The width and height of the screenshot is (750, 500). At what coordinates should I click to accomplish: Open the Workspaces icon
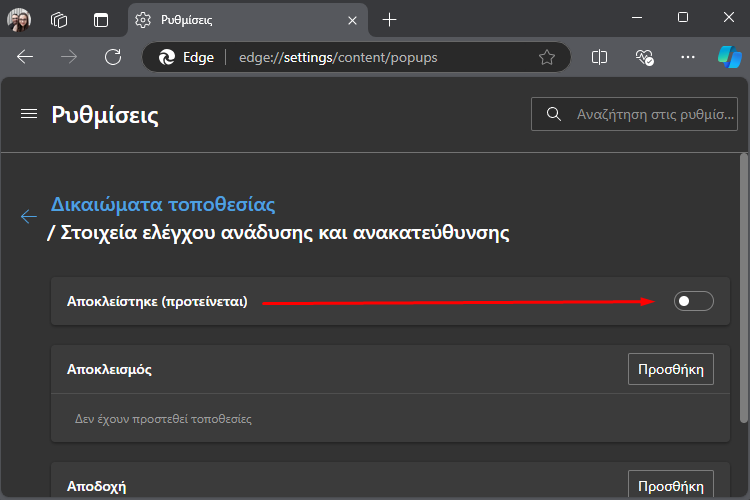click(59, 20)
